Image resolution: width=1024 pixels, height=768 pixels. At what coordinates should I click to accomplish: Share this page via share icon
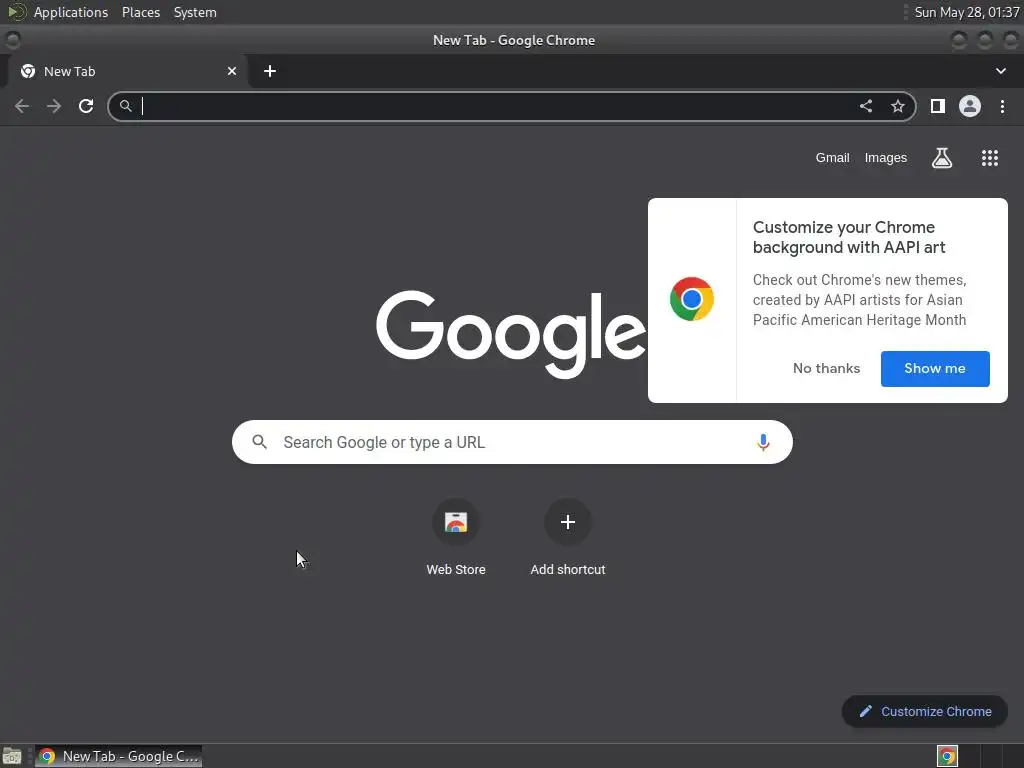pyautogui.click(x=866, y=106)
